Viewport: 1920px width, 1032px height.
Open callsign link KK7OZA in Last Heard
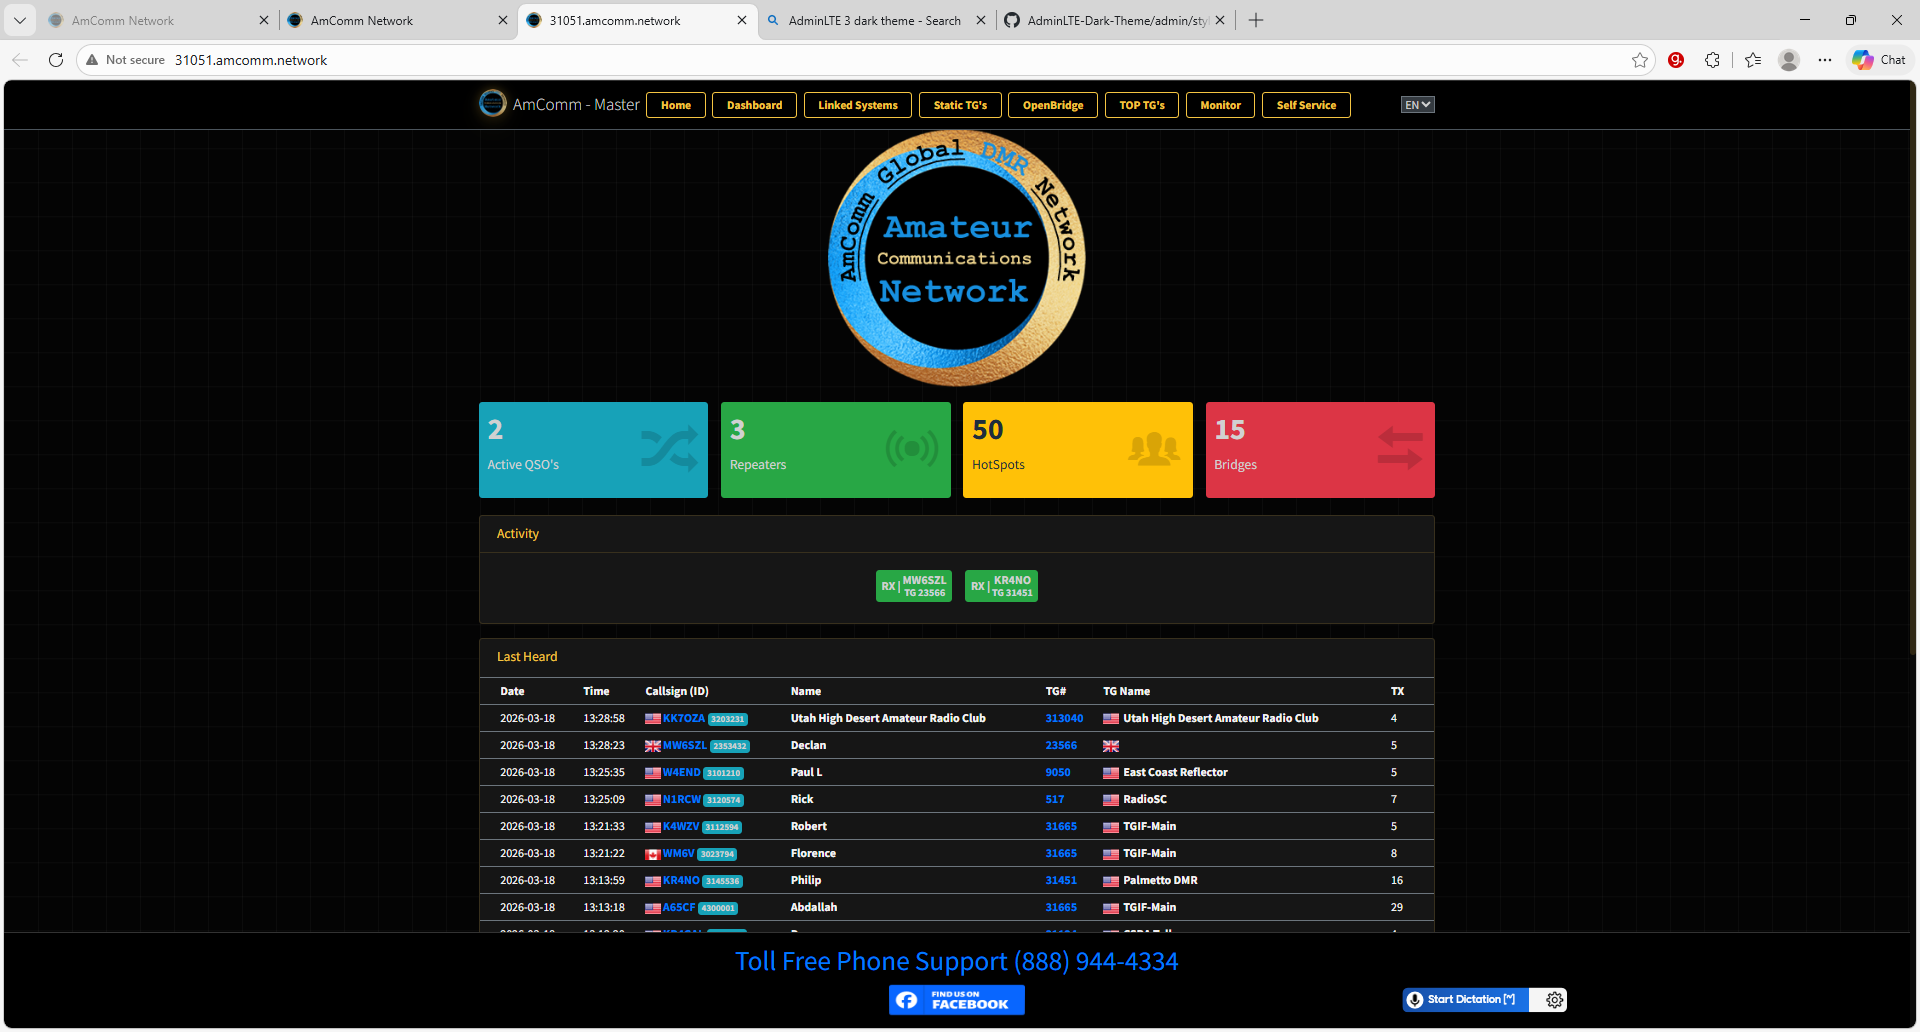(x=683, y=718)
